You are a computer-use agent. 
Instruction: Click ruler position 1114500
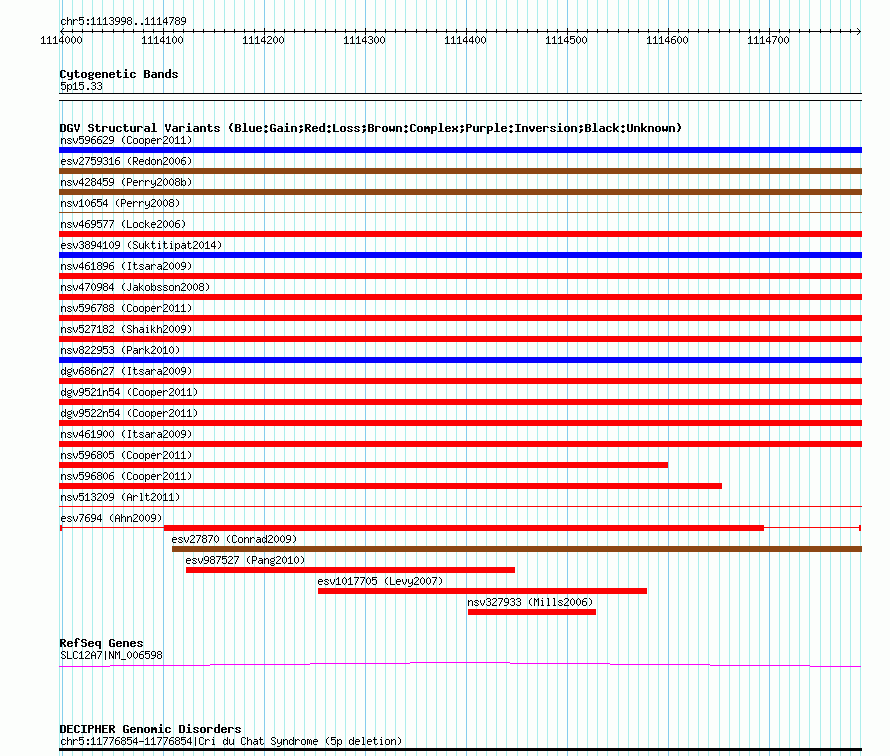(x=566, y=40)
